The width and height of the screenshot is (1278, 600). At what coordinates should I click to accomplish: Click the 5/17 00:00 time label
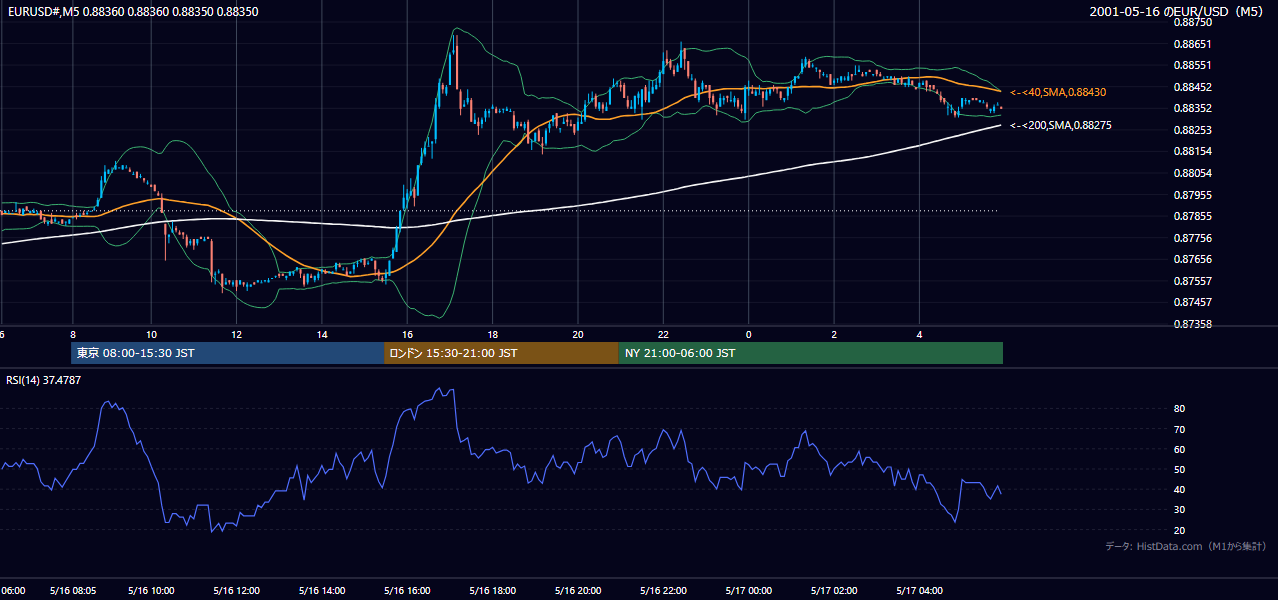point(748,590)
